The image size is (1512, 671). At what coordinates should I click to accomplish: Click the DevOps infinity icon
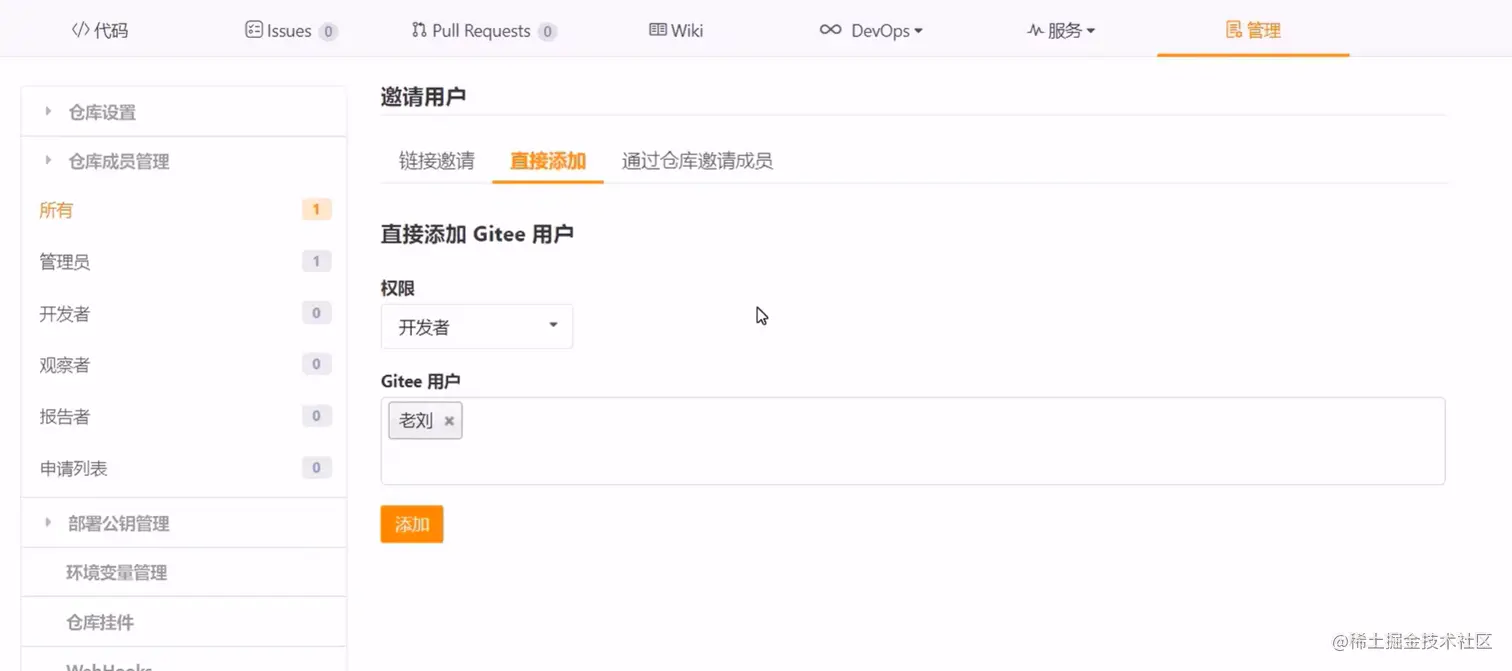(830, 30)
